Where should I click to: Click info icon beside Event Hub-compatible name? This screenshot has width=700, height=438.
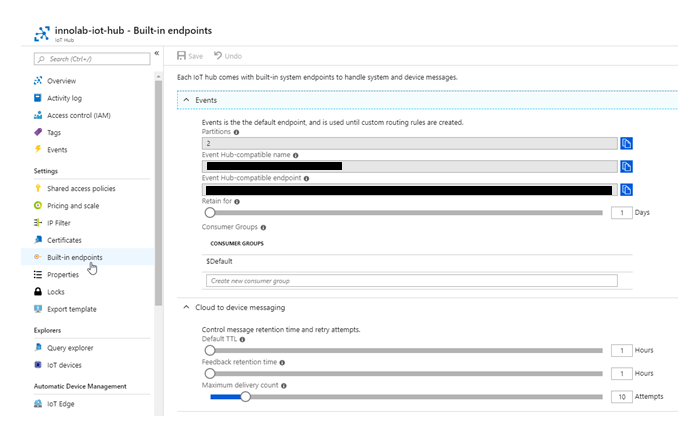[296, 155]
